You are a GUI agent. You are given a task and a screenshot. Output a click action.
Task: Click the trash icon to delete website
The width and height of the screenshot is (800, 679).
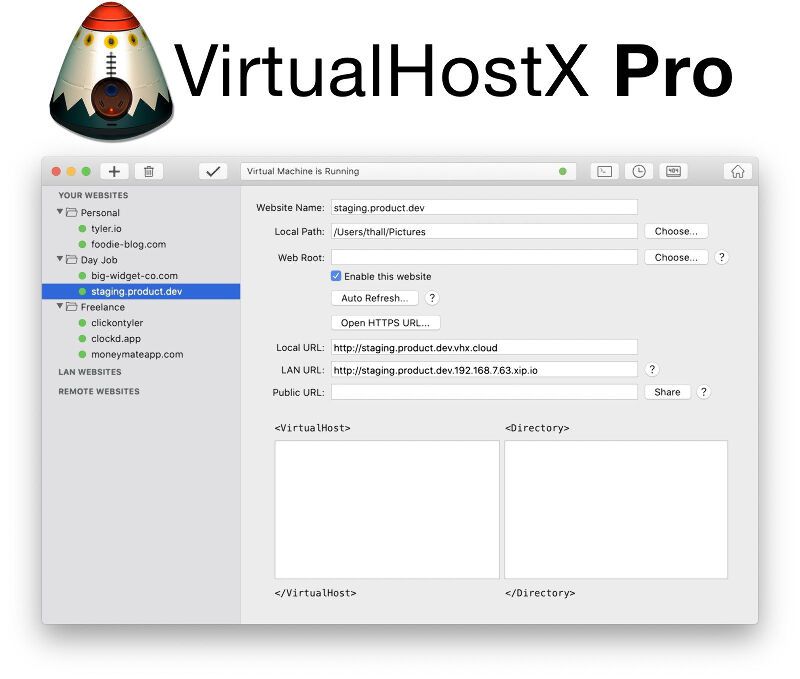pos(148,171)
